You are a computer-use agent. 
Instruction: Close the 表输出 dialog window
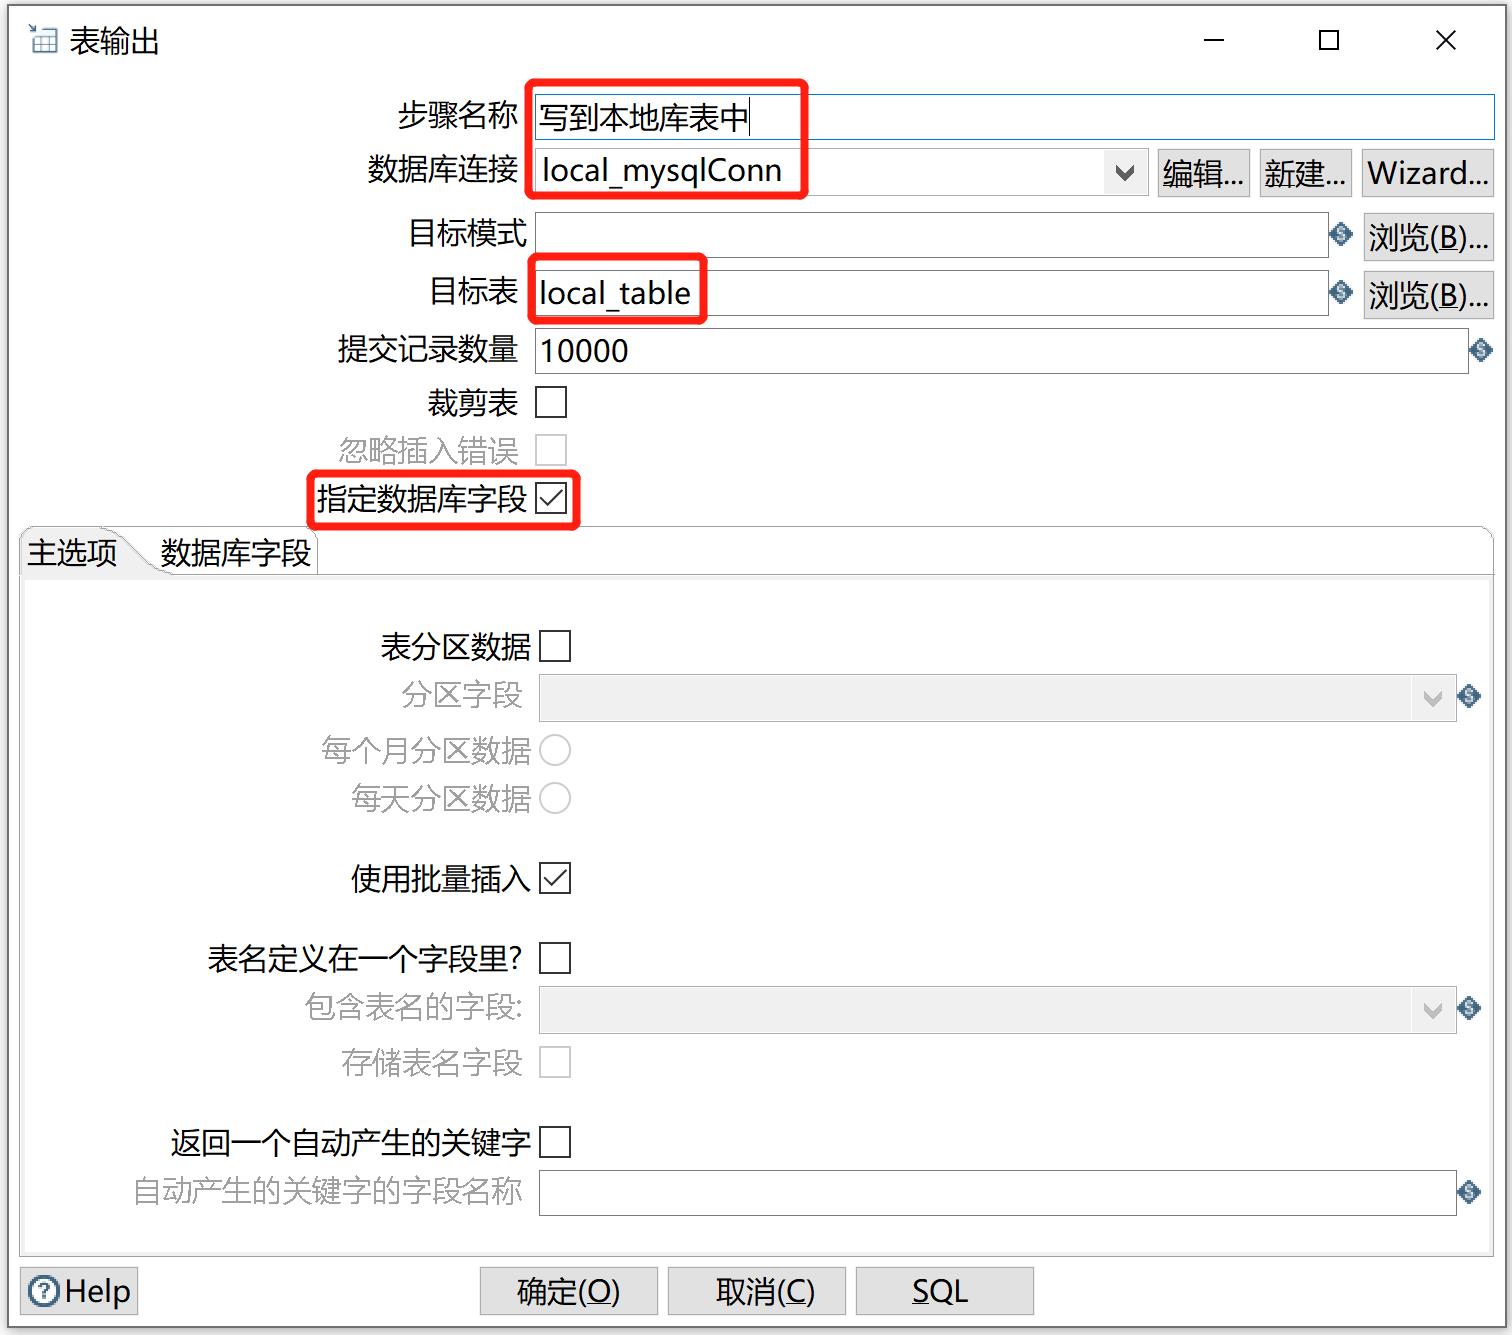pos(1445,40)
